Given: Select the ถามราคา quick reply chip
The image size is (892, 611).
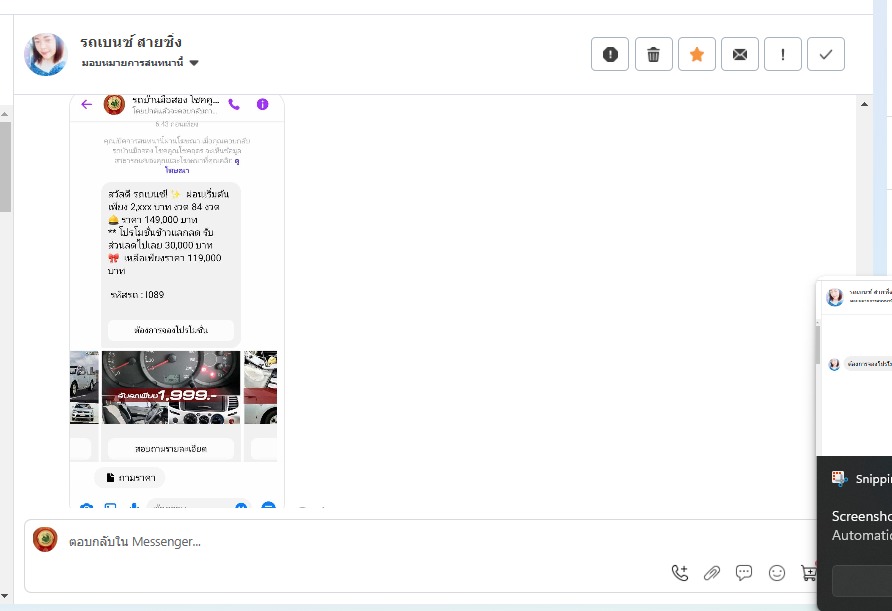Looking at the screenshot, I should point(130,478).
